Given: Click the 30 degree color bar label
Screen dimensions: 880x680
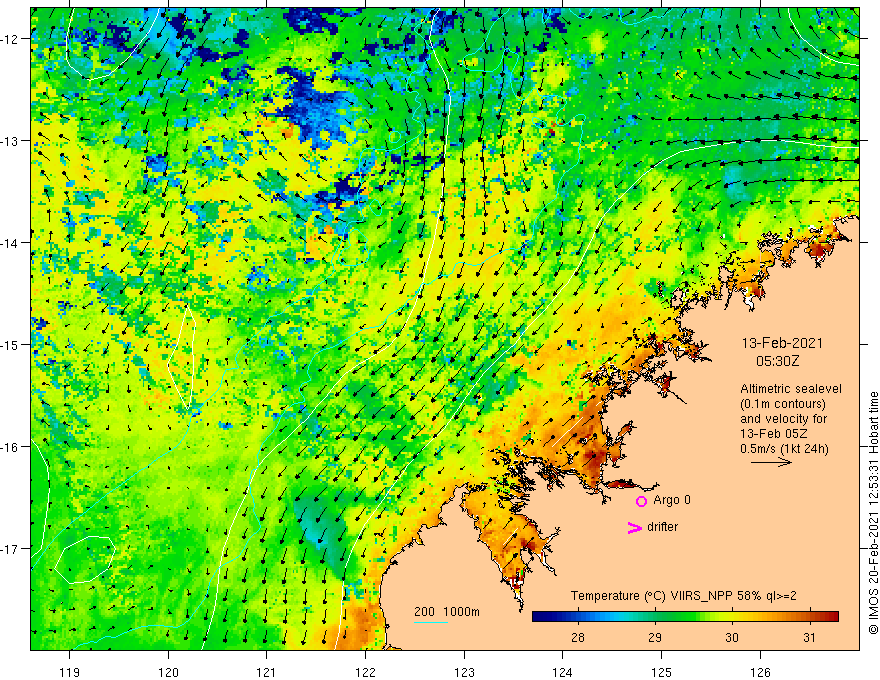Looking at the screenshot, I should tap(731, 637).
